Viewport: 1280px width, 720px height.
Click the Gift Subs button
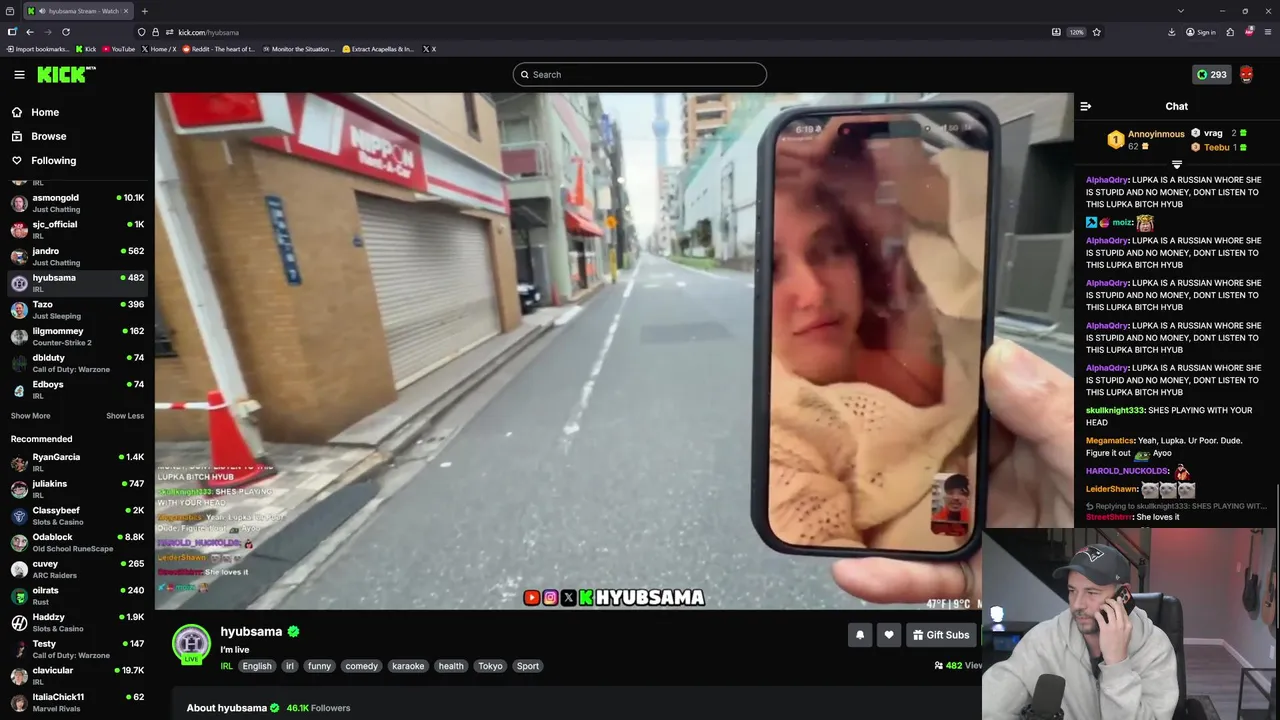pos(940,635)
